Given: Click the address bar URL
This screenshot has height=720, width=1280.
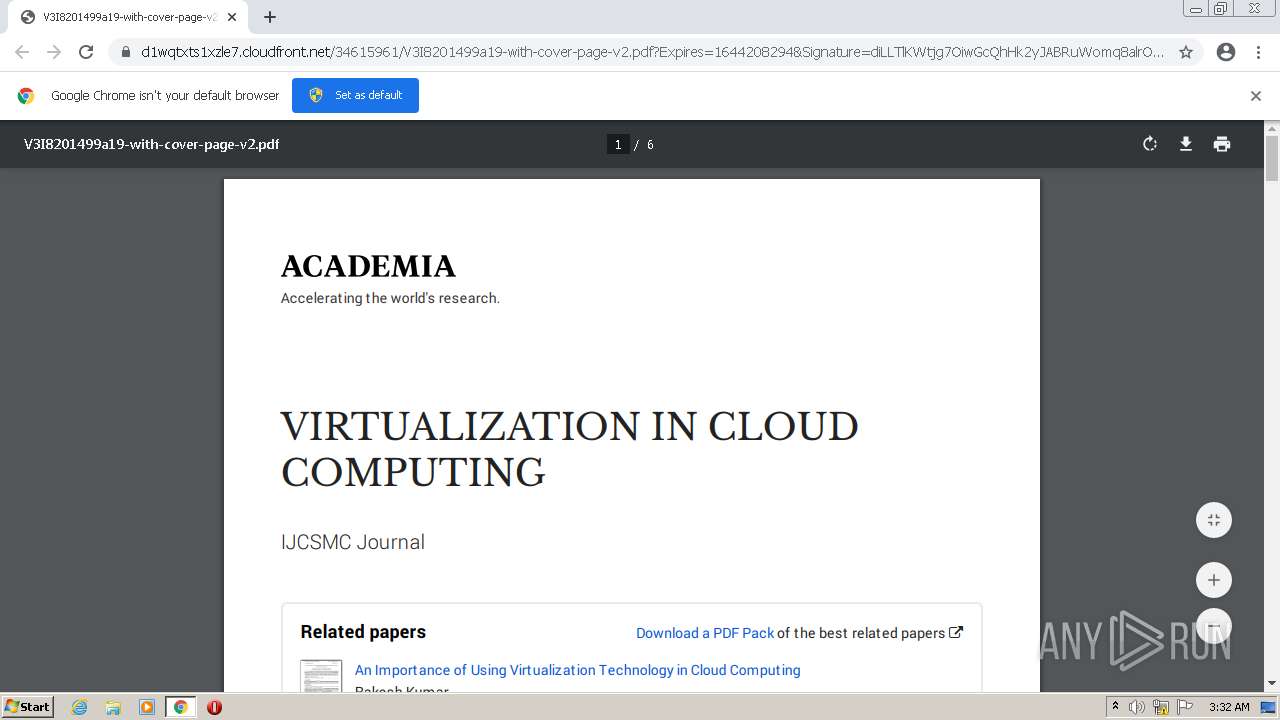Looking at the screenshot, I should click(652, 52).
